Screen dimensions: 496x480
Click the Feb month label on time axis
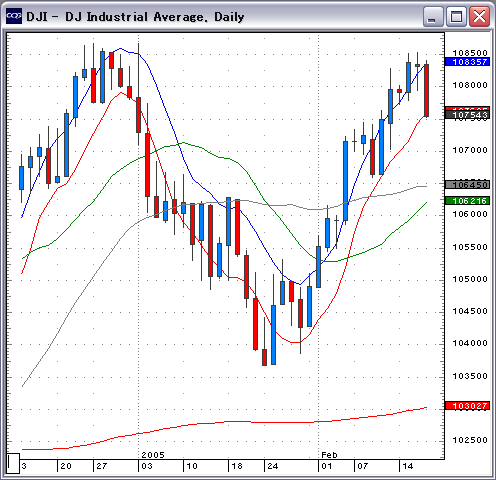coord(329,455)
